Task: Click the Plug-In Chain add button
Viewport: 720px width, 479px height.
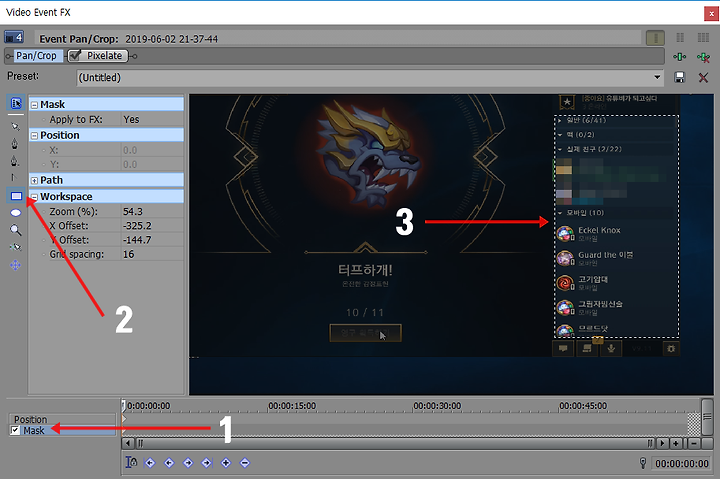Action: (x=679, y=56)
